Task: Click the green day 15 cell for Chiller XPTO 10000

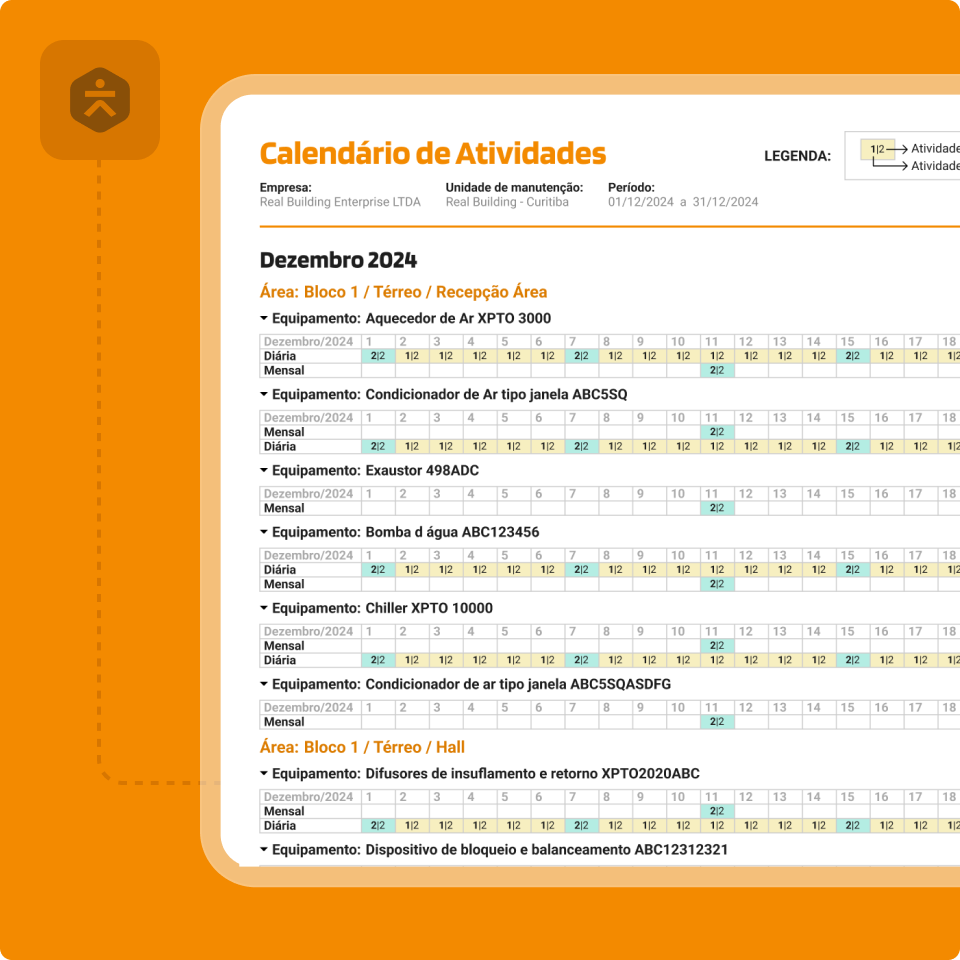Action: click(x=852, y=660)
